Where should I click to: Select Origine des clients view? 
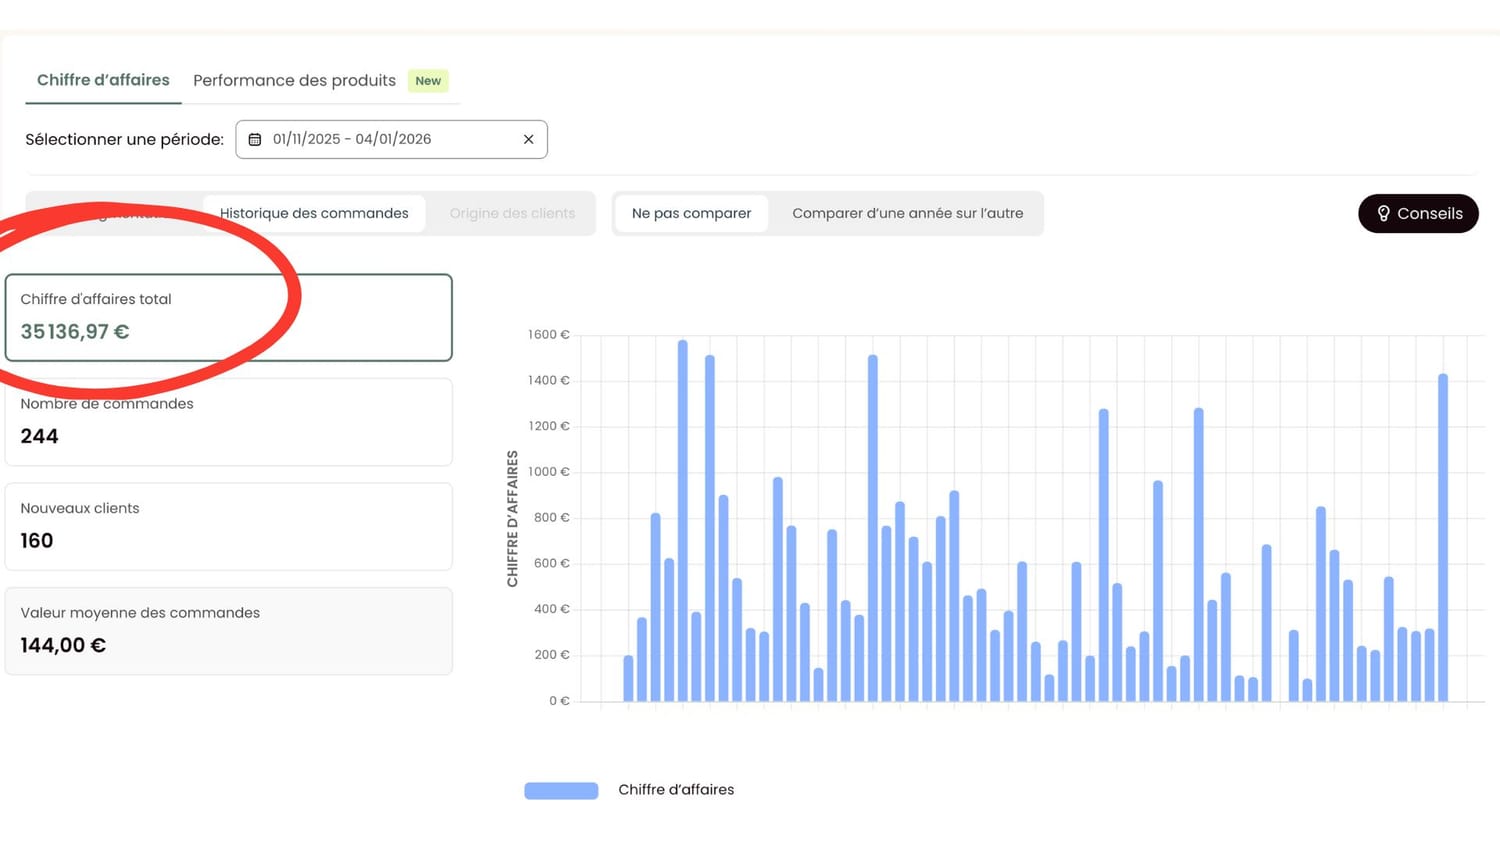point(512,214)
